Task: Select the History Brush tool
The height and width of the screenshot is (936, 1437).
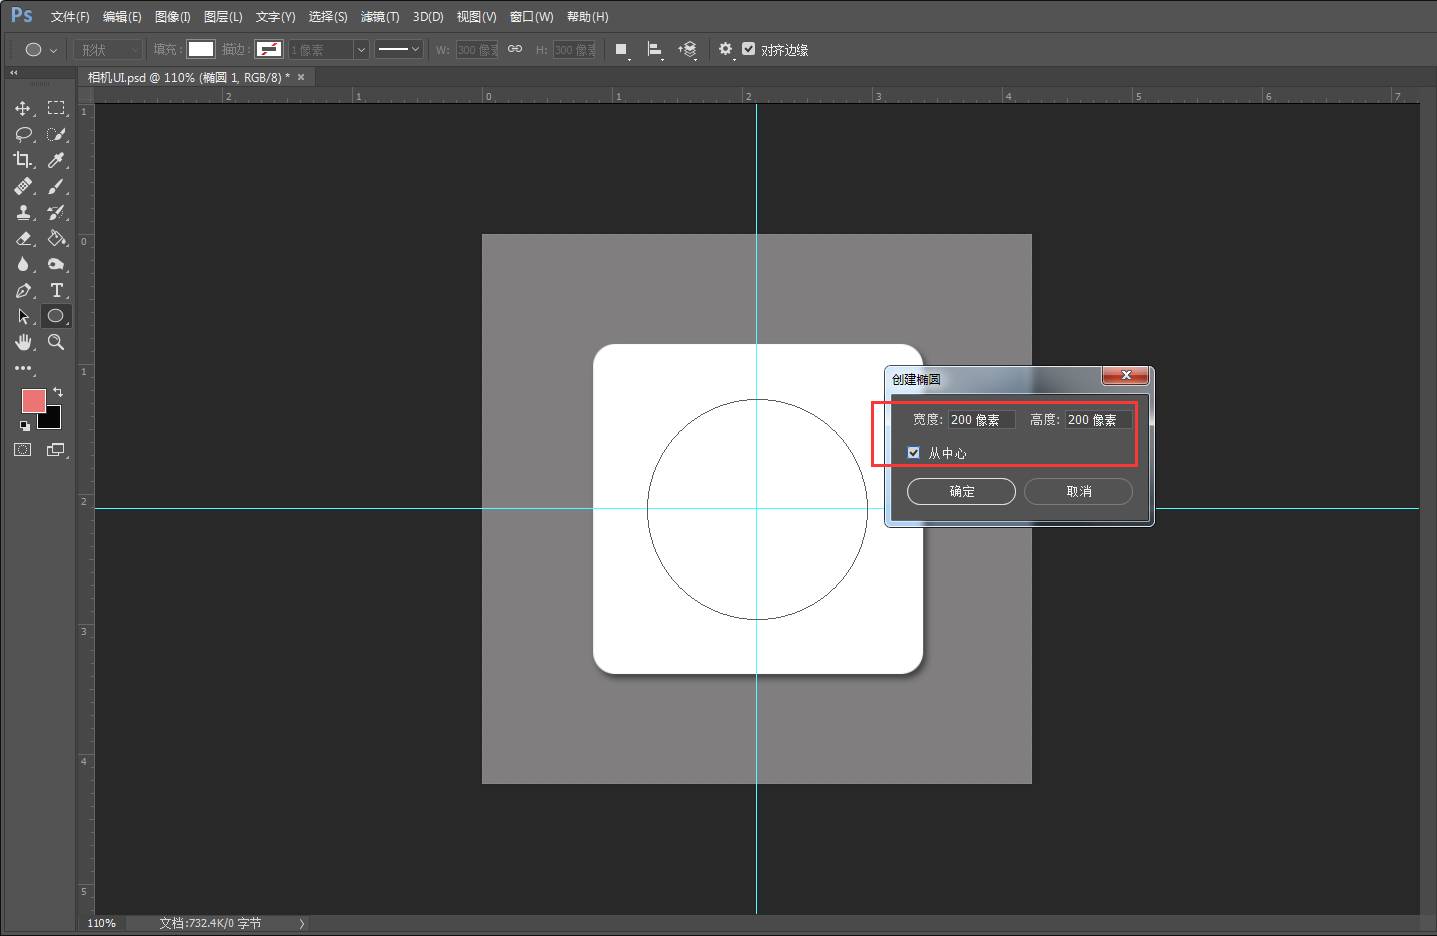Action: pos(56,212)
